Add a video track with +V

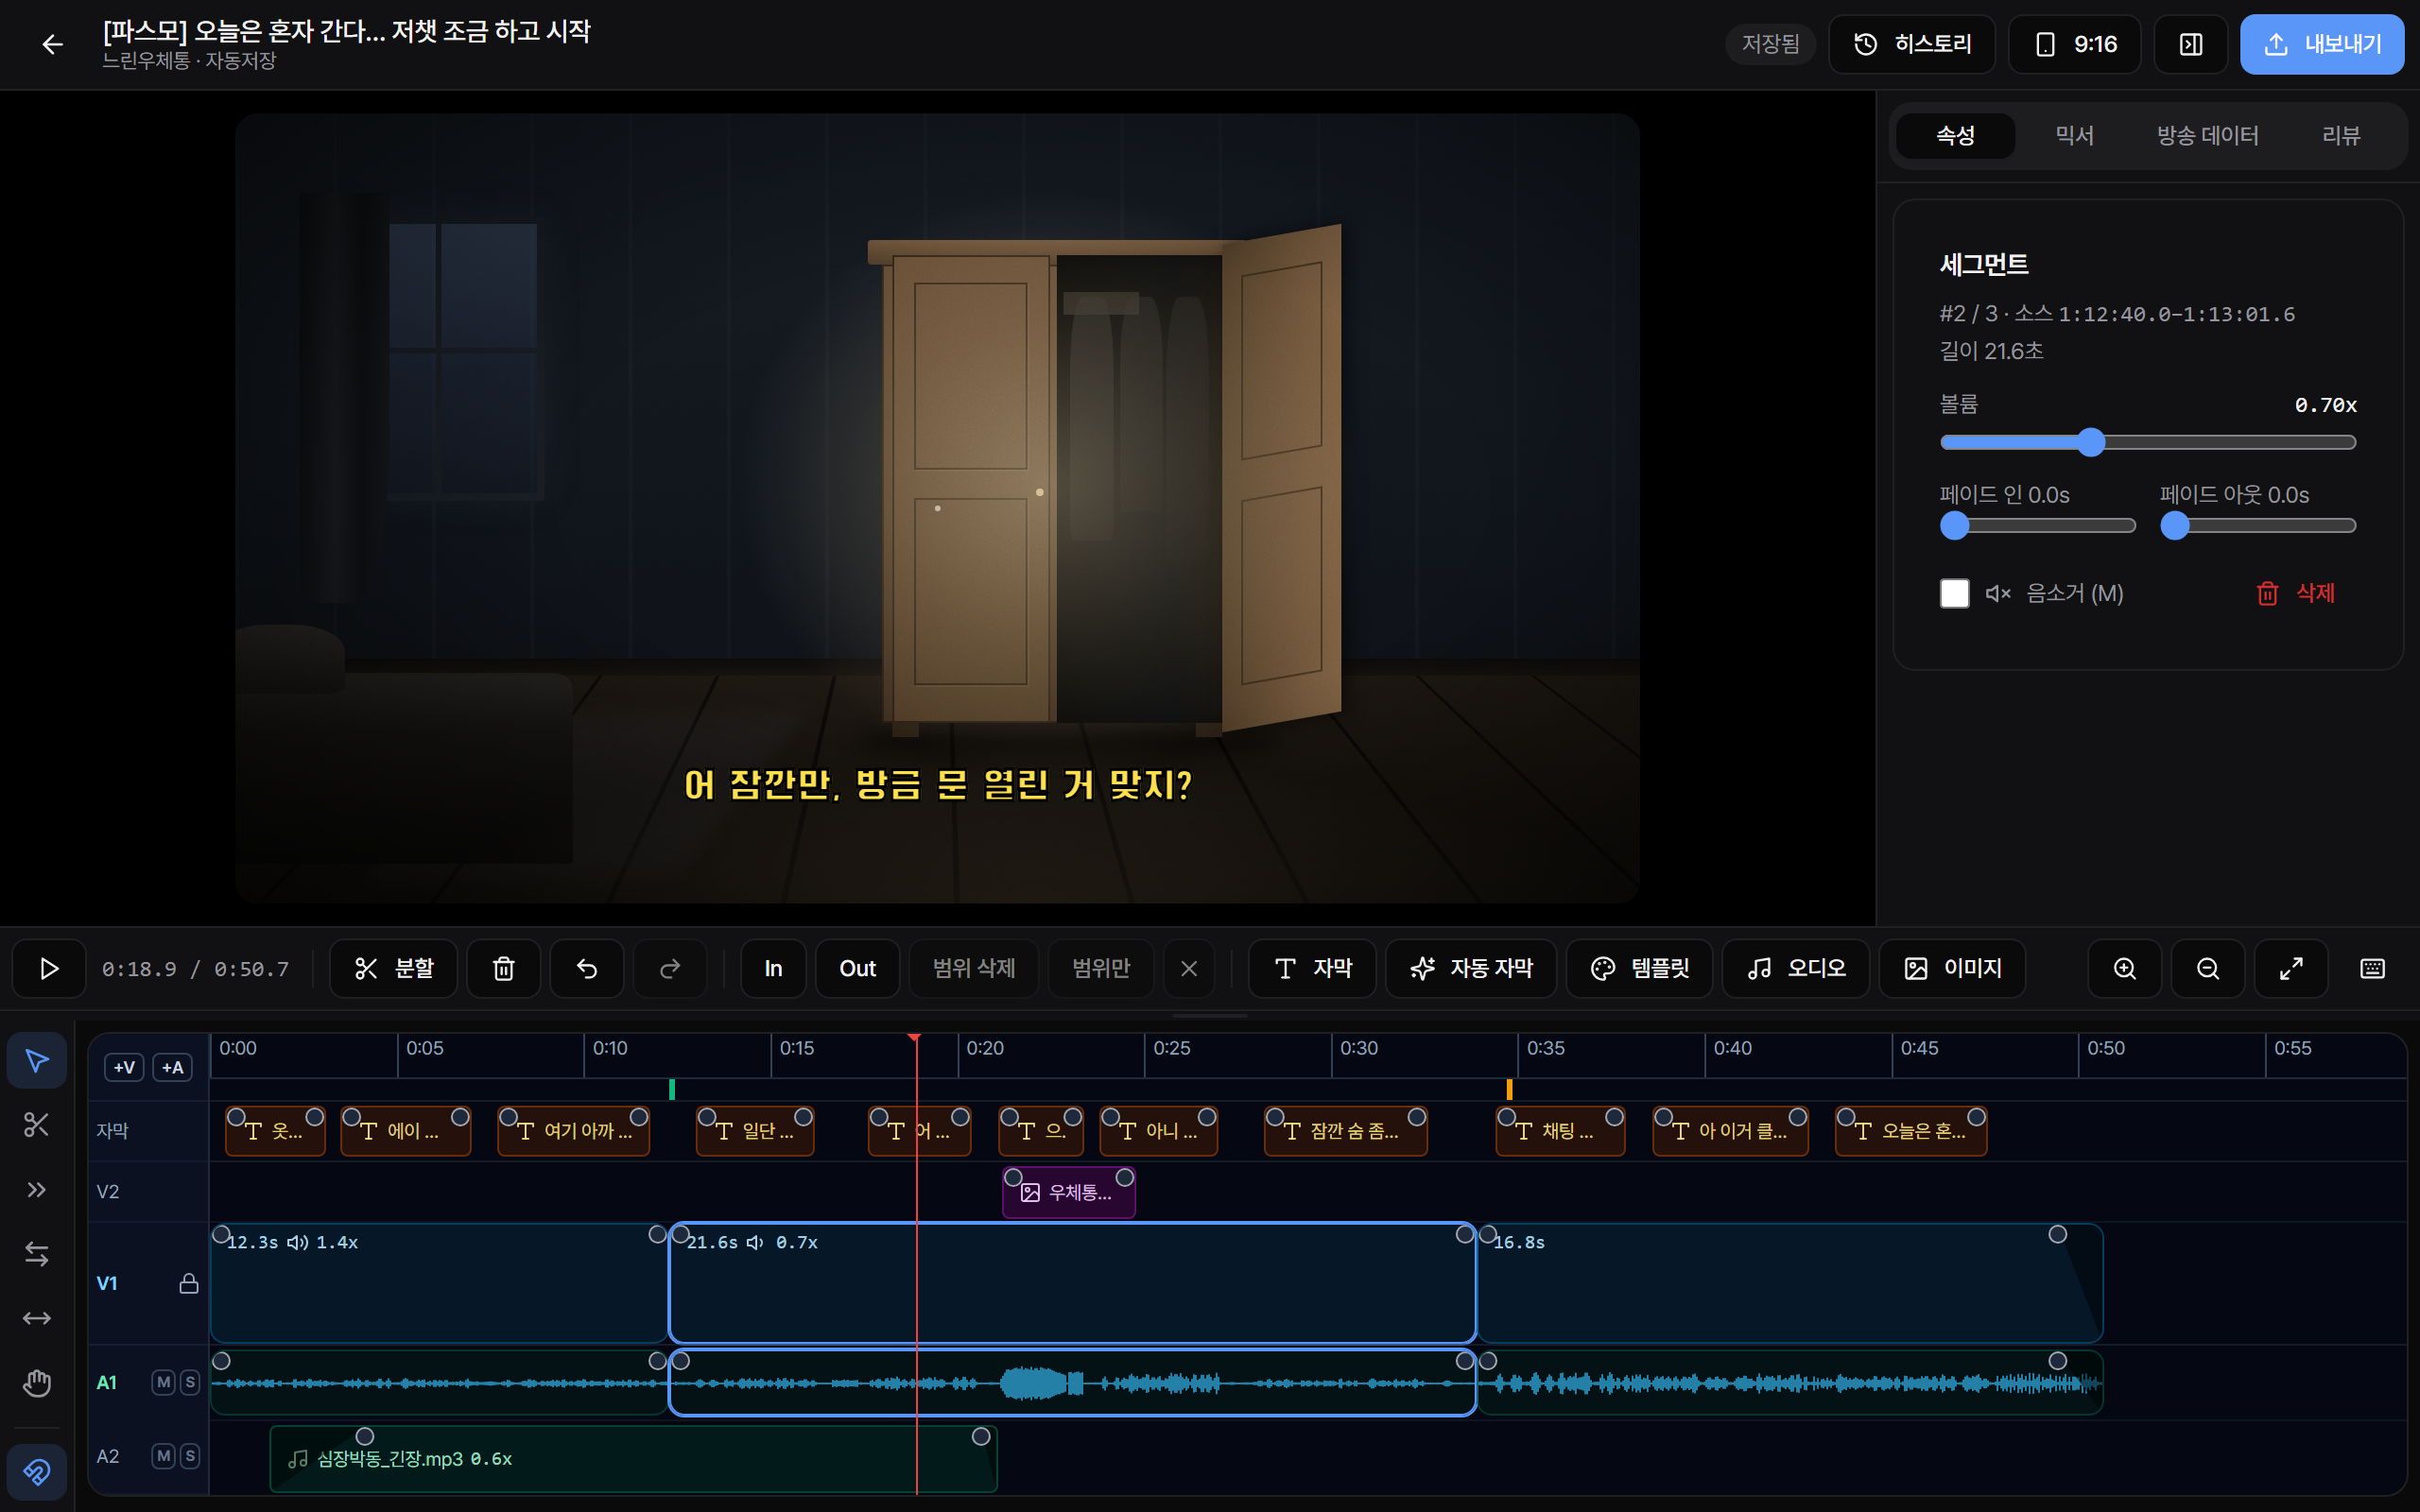coord(124,1067)
